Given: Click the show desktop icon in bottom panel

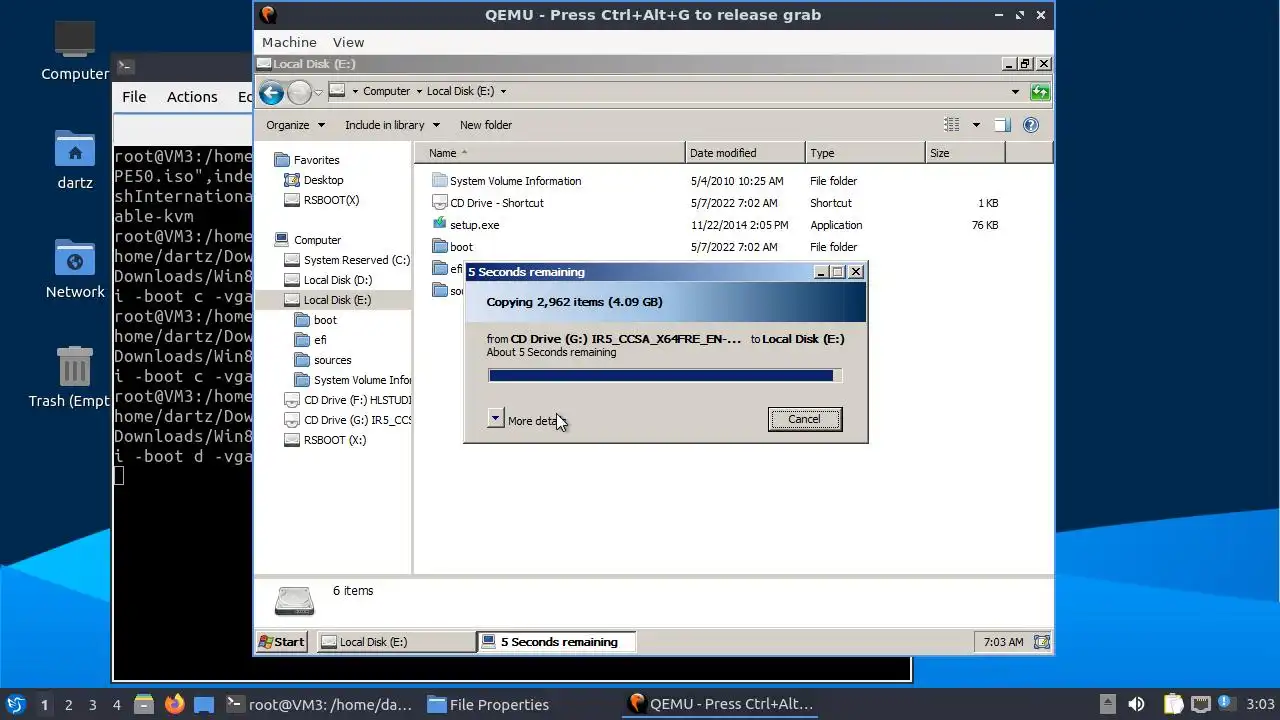Looking at the screenshot, I should click(x=204, y=704).
